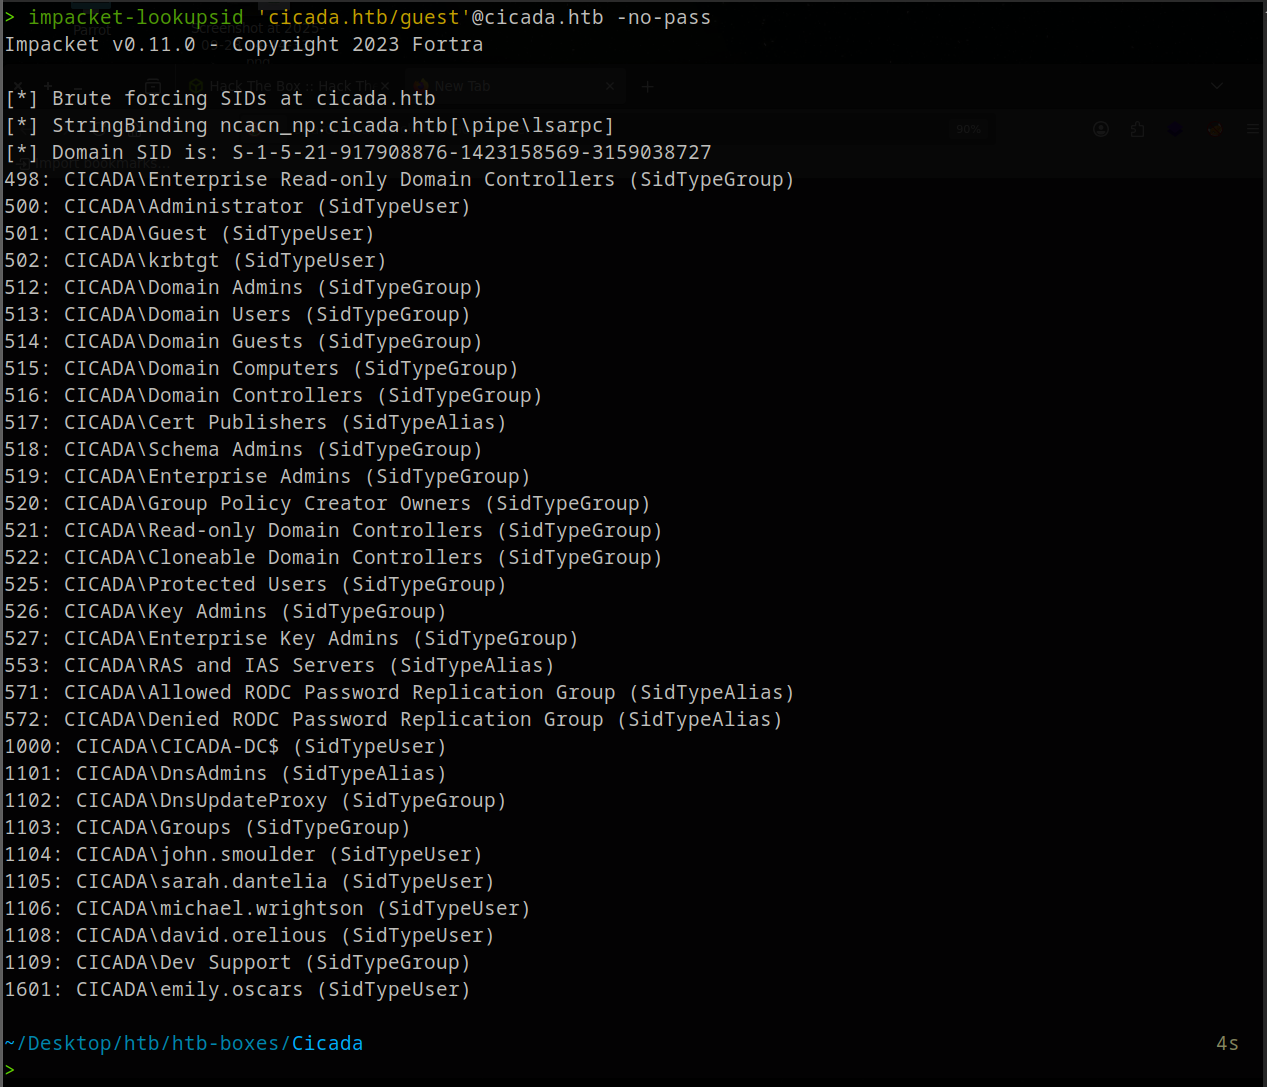Click the 525 Protected Users row
The image size is (1267, 1087).
coord(255,584)
